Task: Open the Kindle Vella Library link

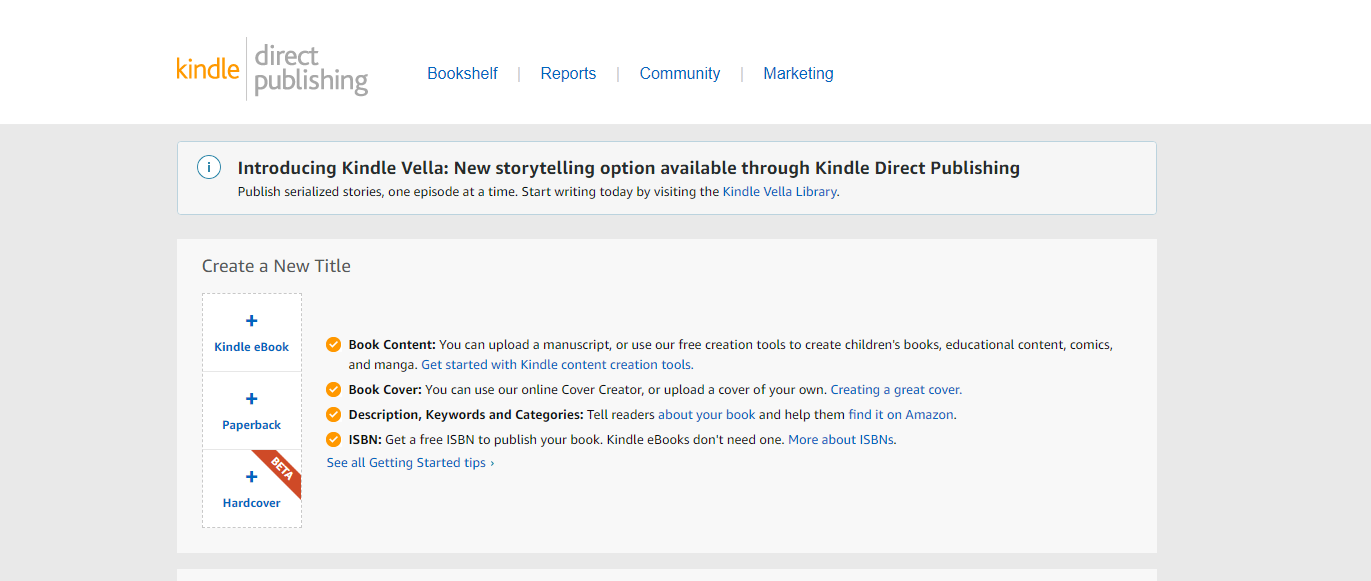Action: tap(779, 192)
